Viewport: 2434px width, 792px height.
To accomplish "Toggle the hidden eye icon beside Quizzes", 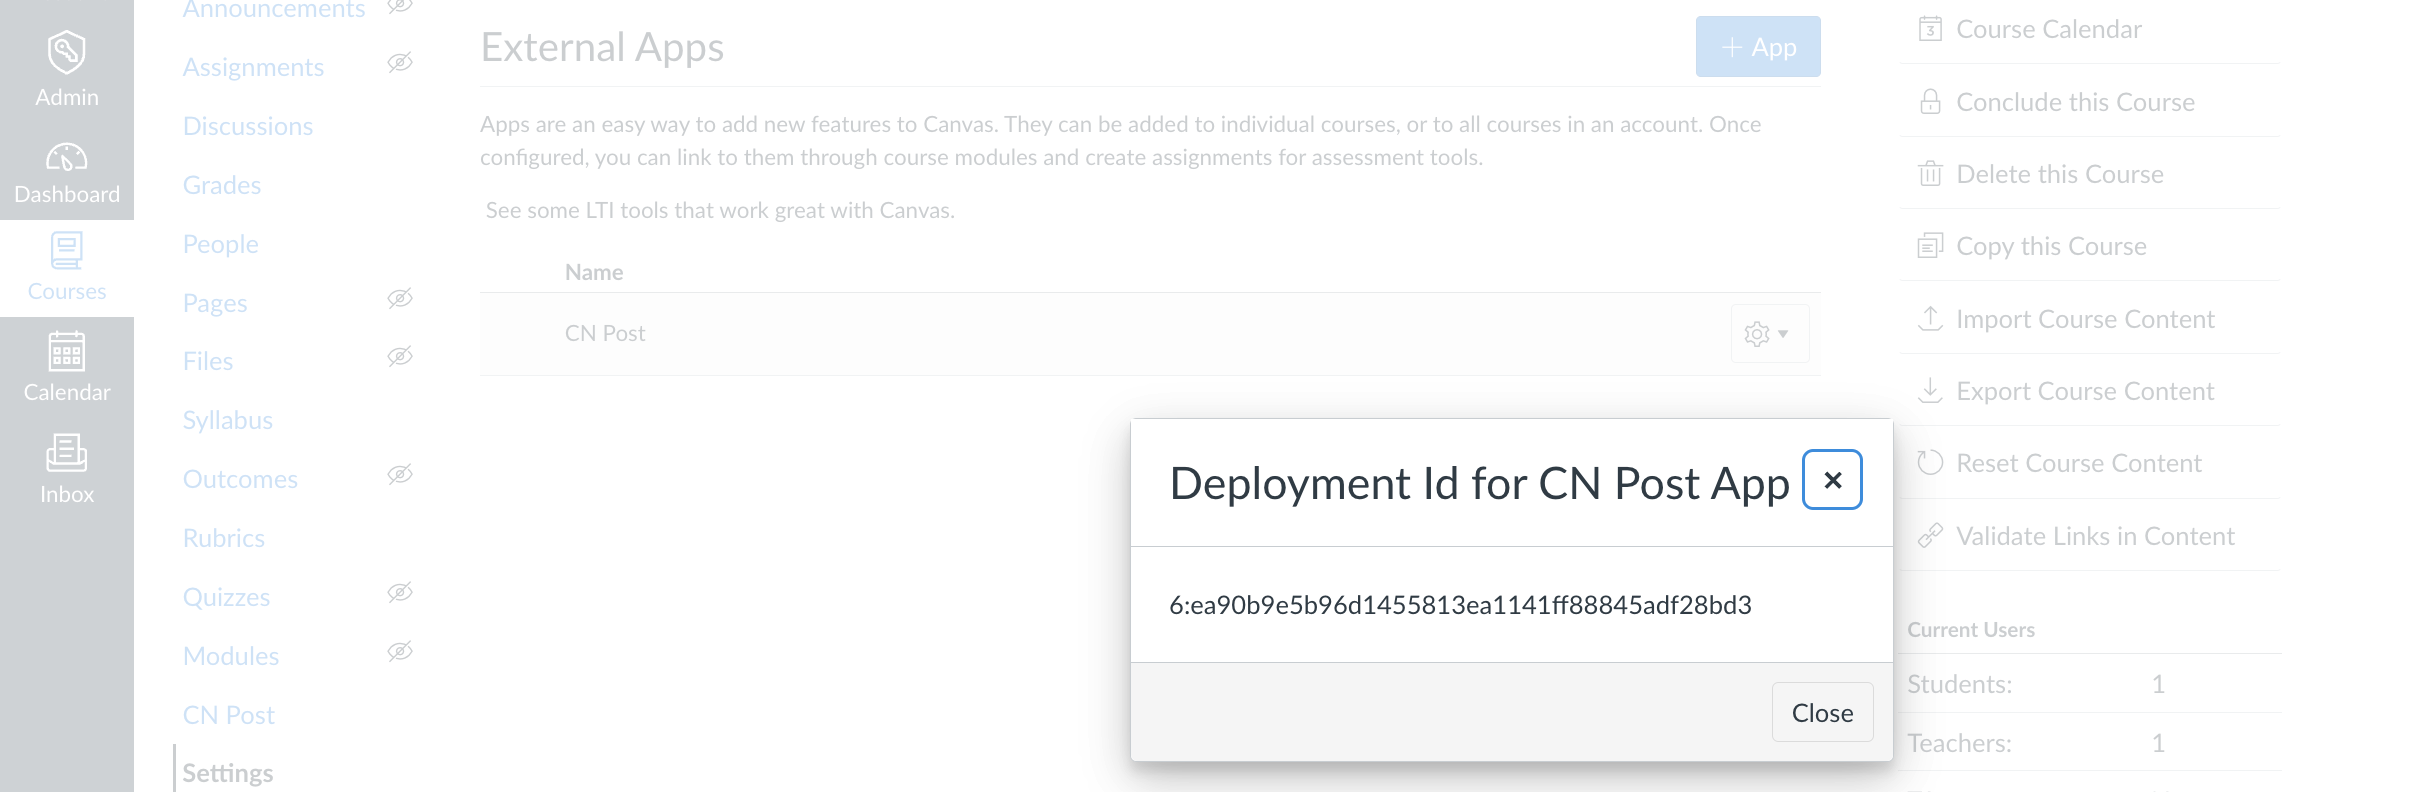I will click(x=400, y=593).
